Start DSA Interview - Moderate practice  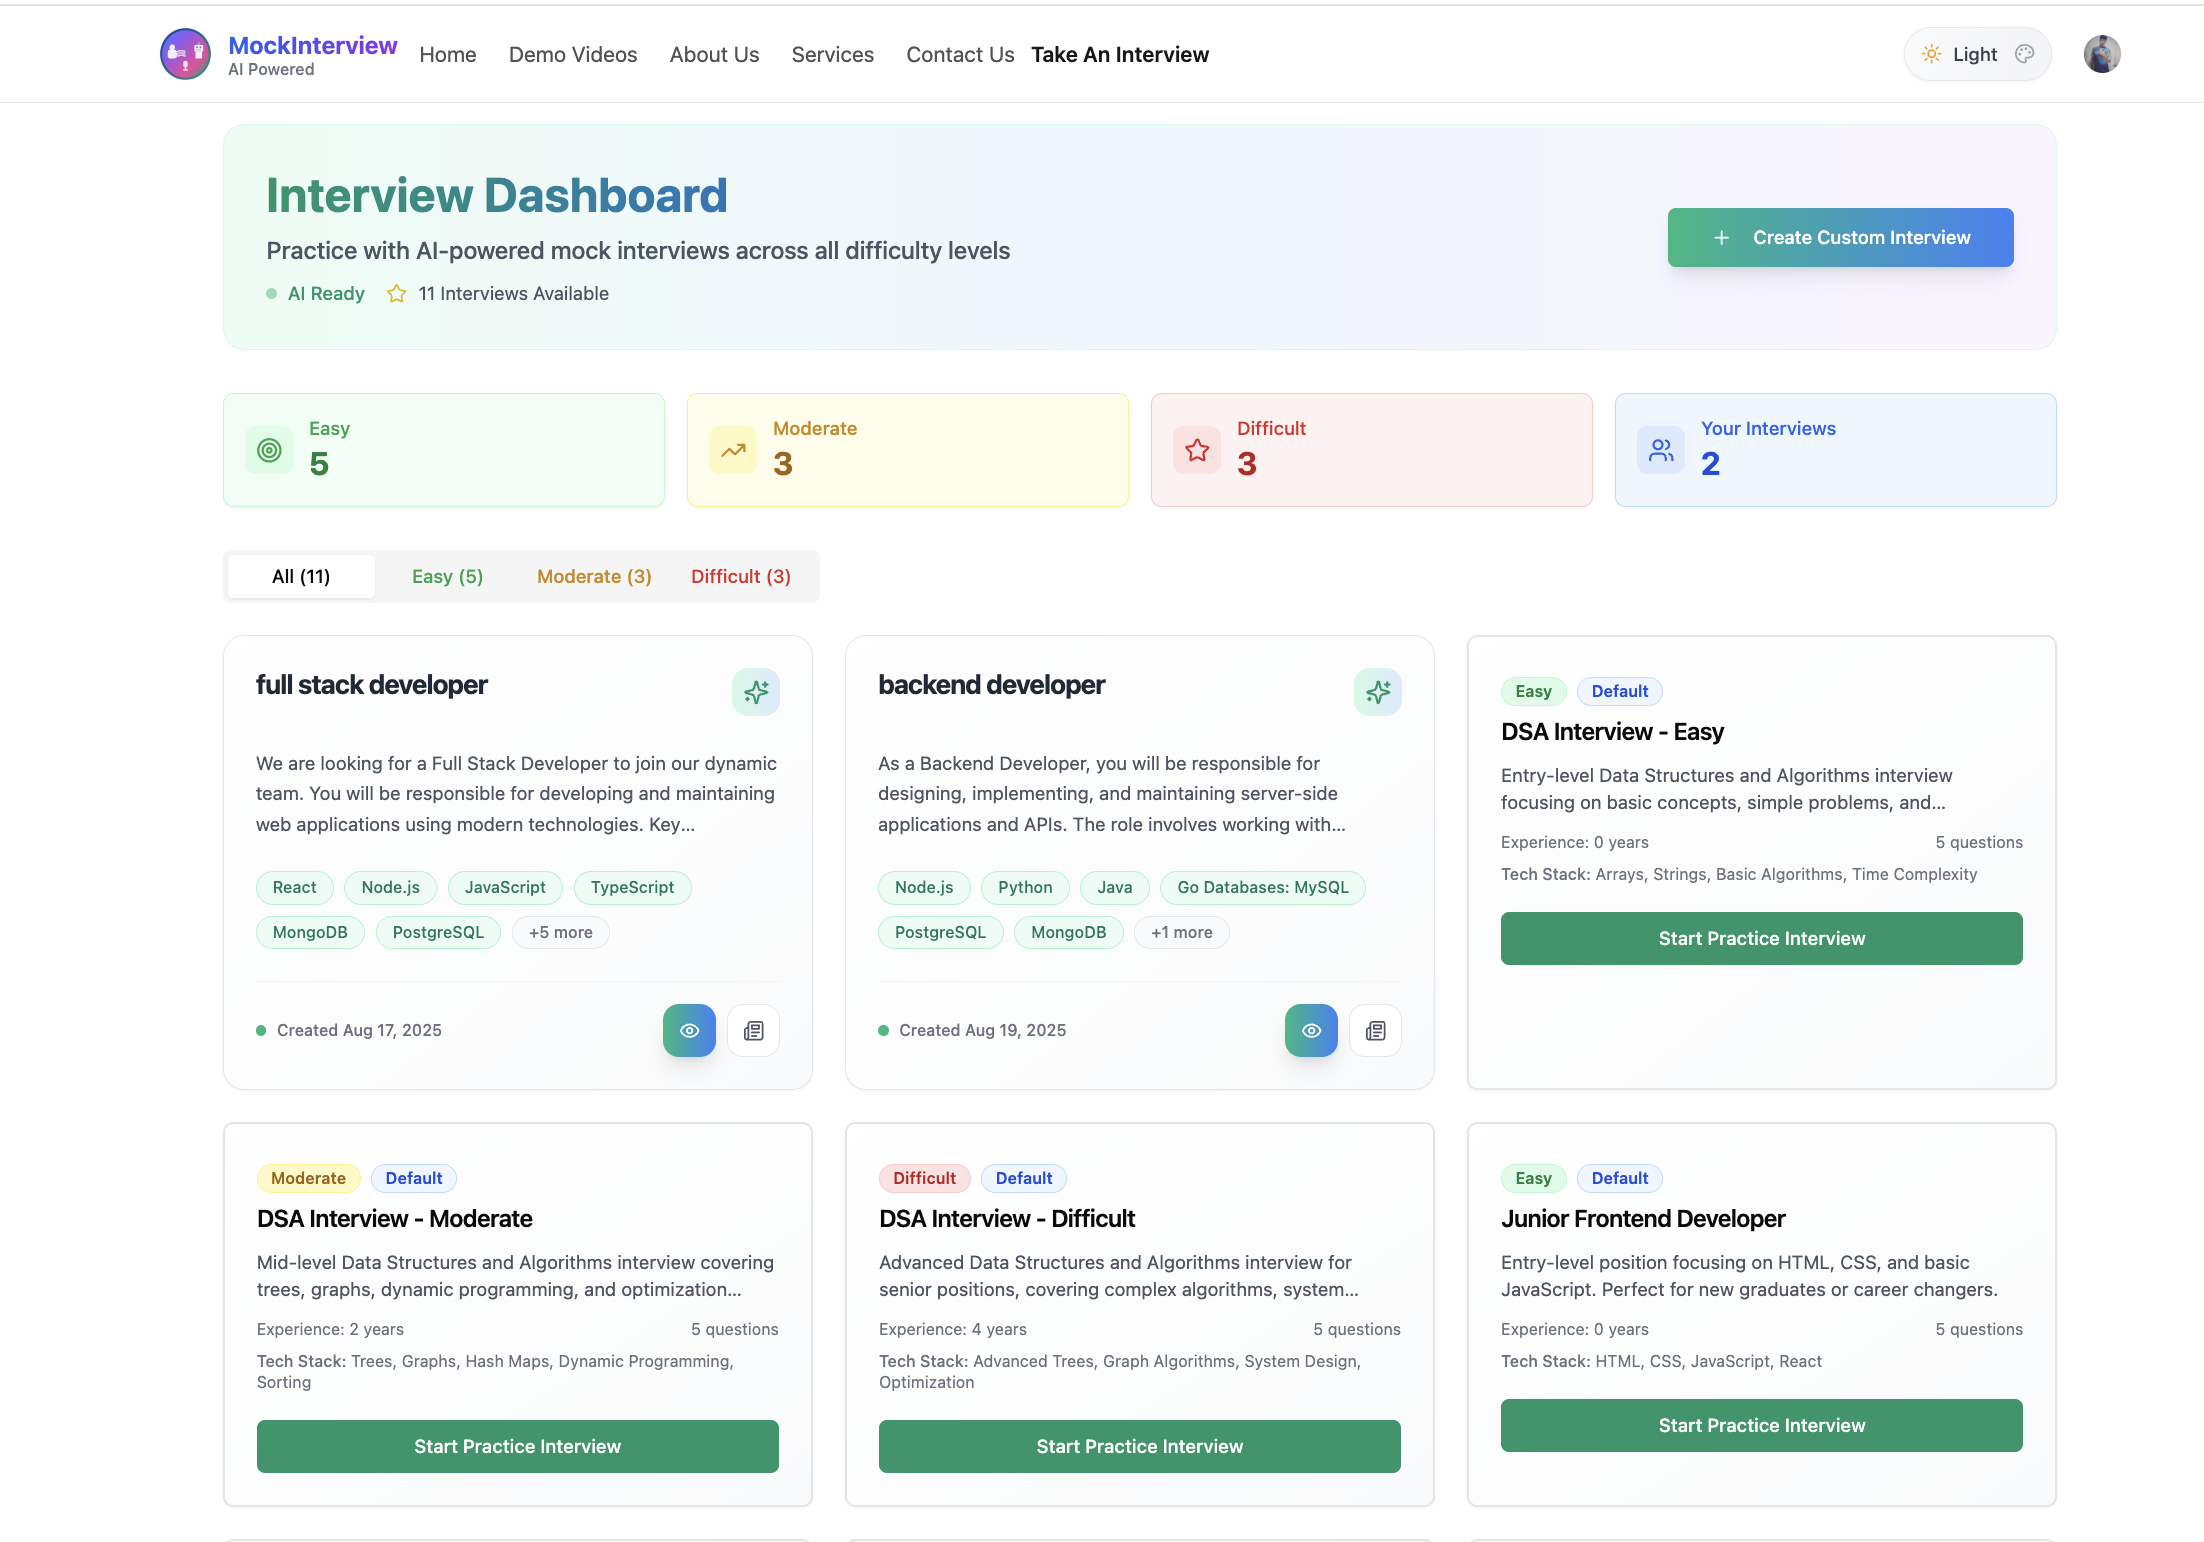click(517, 1446)
